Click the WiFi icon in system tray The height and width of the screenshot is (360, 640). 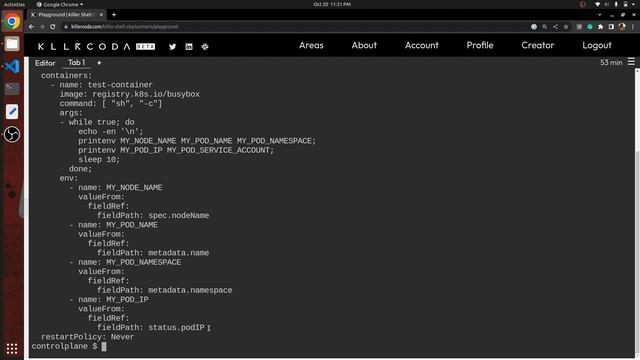pyautogui.click(x=598, y=4)
